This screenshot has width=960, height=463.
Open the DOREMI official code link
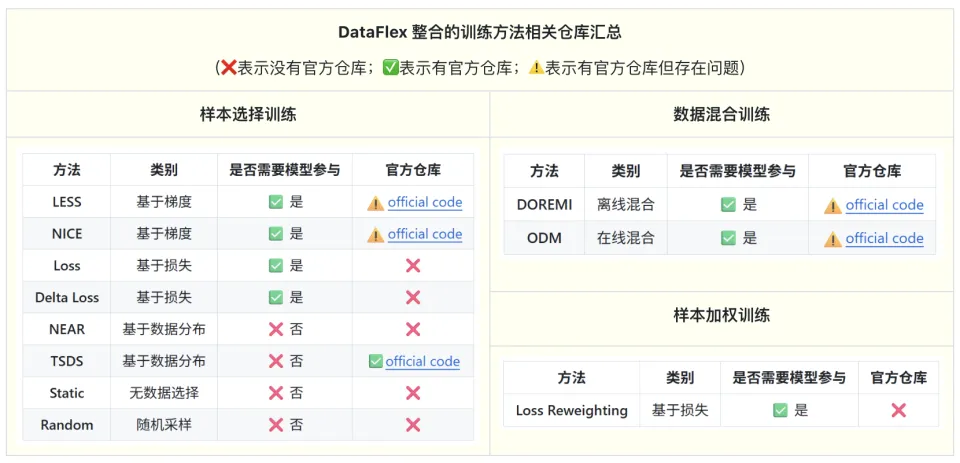point(884,205)
